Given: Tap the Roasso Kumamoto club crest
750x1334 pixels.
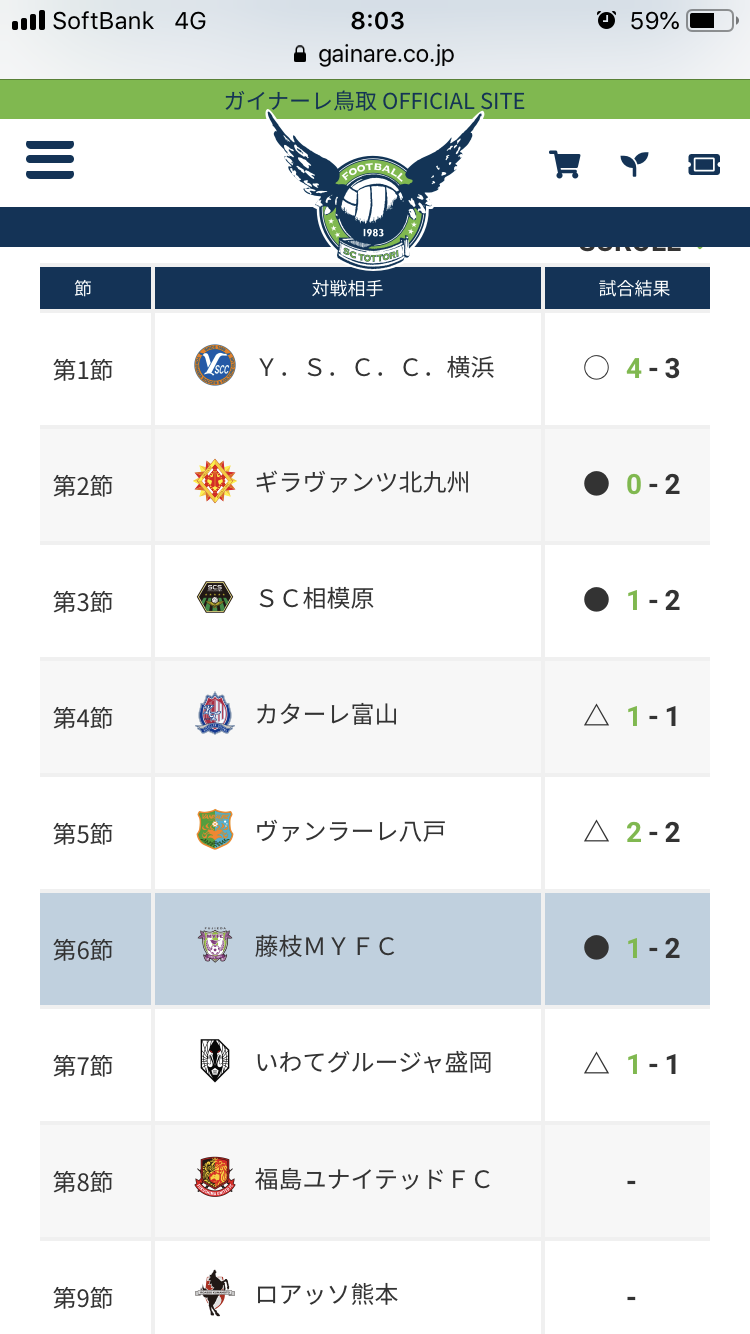Looking at the screenshot, I should [x=214, y=1295].
